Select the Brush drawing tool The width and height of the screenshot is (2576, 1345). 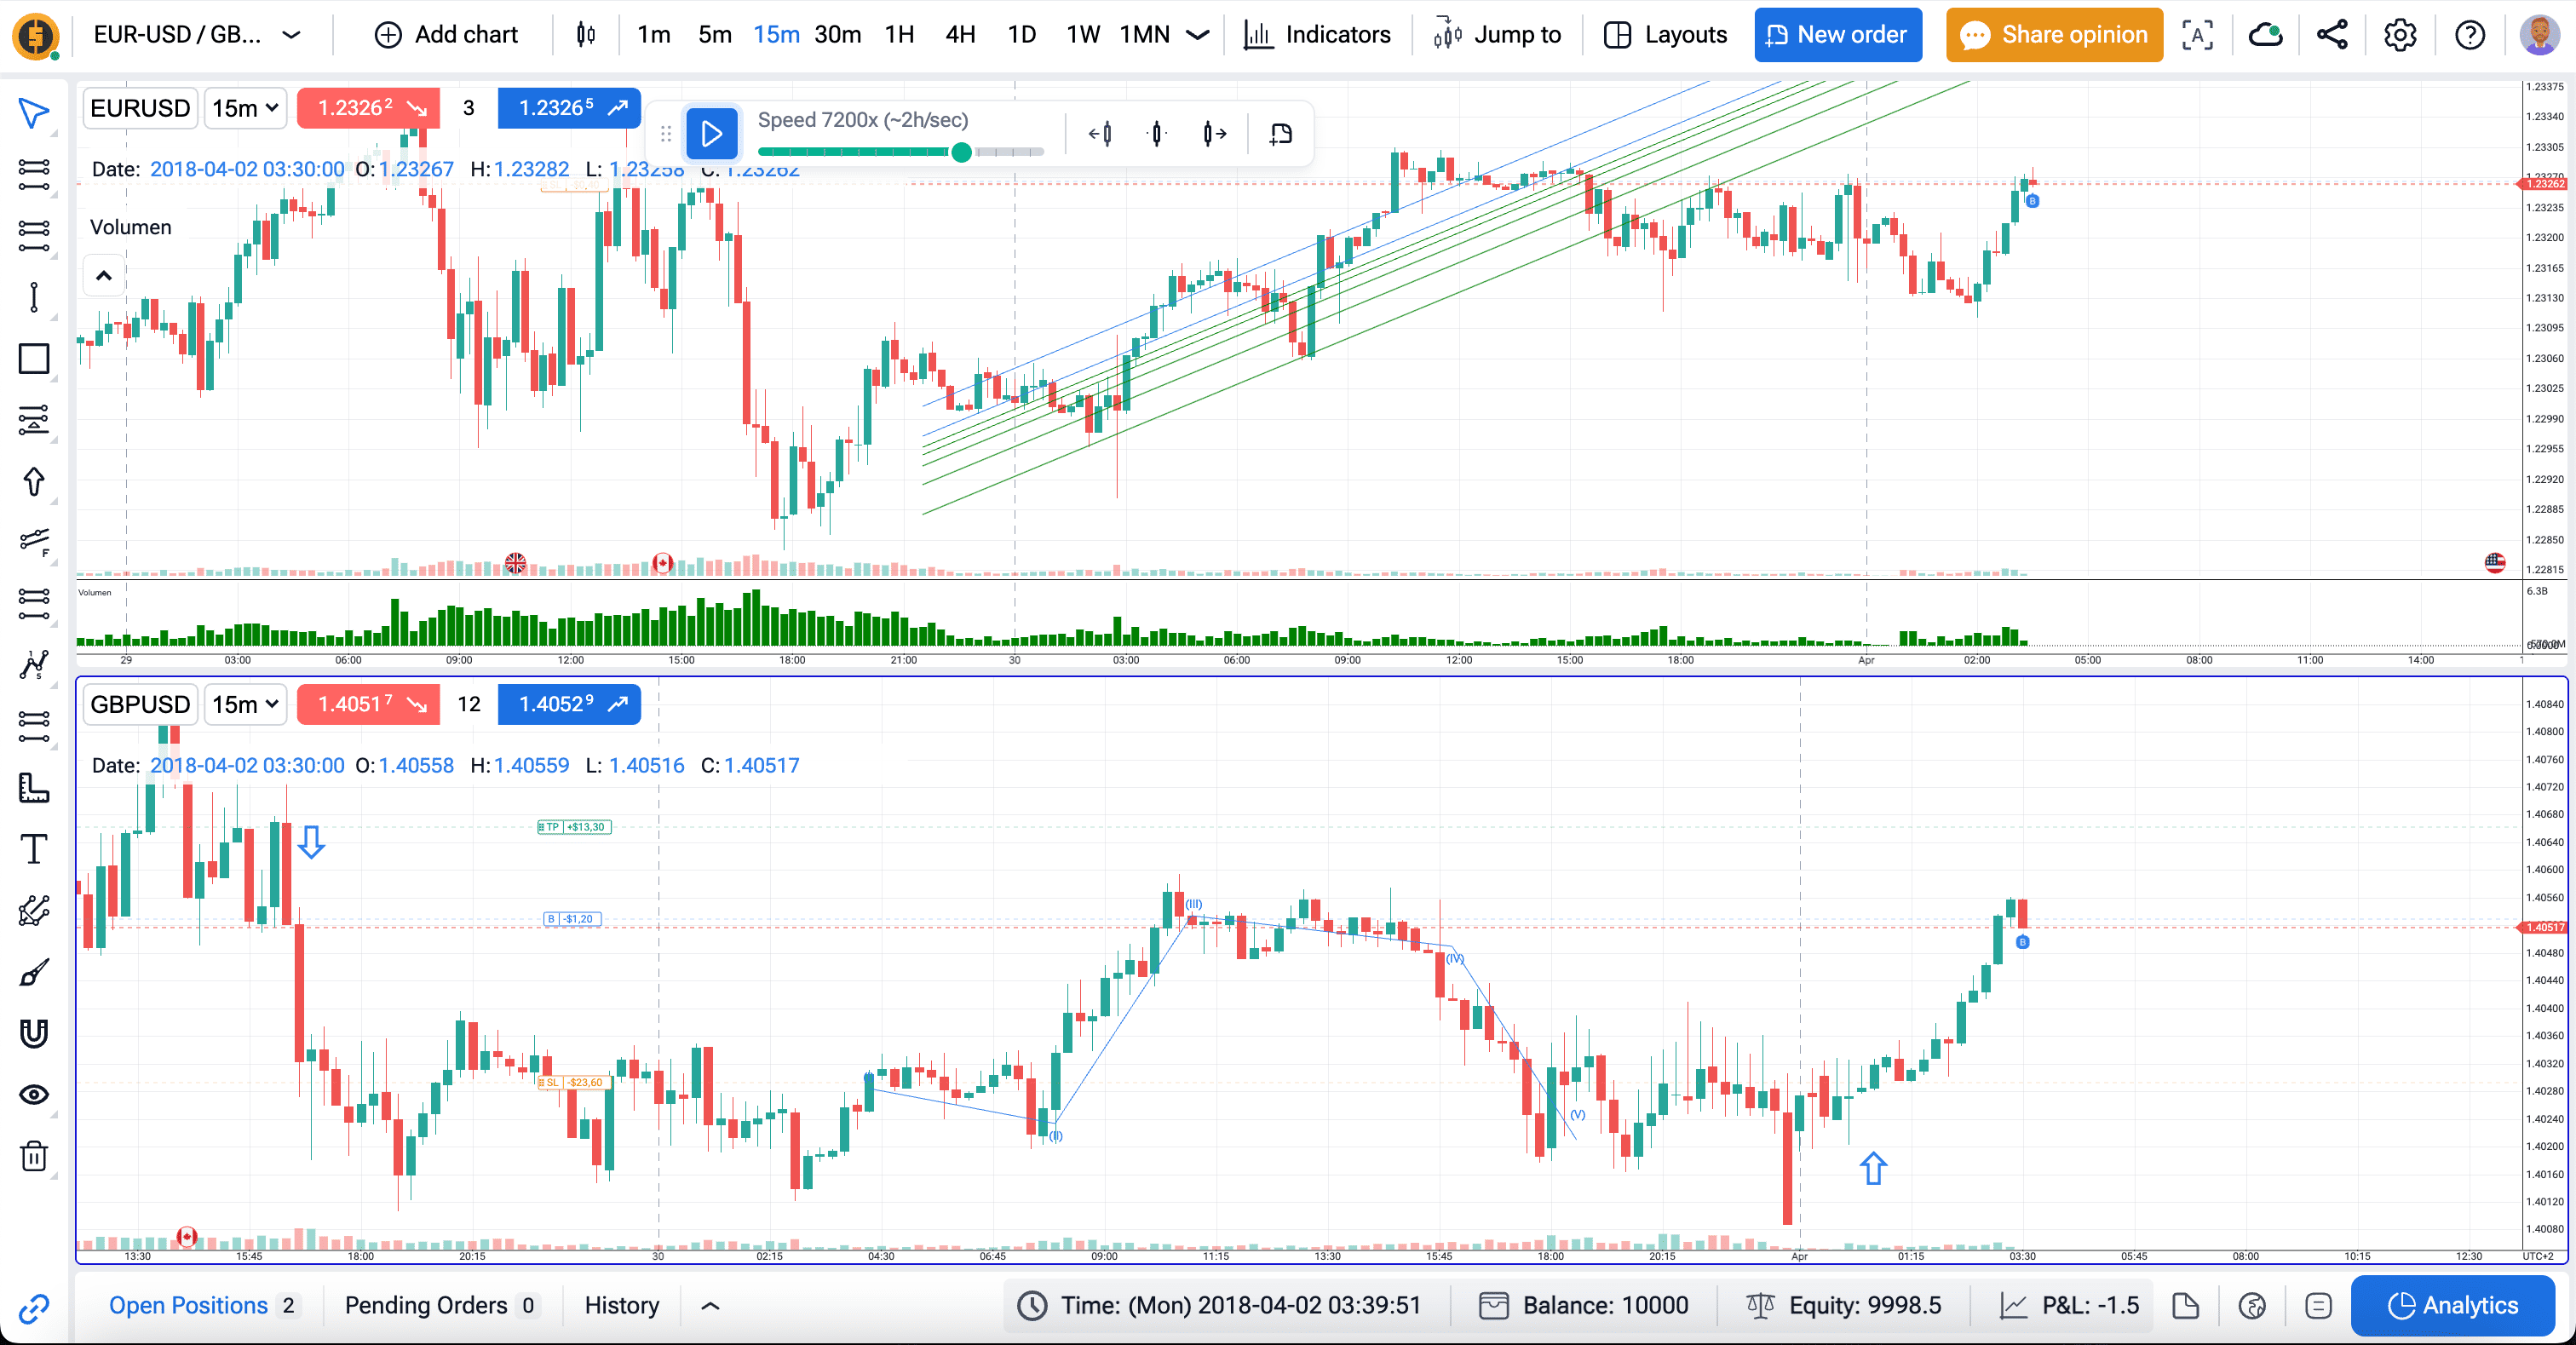[x=34, y=971]
